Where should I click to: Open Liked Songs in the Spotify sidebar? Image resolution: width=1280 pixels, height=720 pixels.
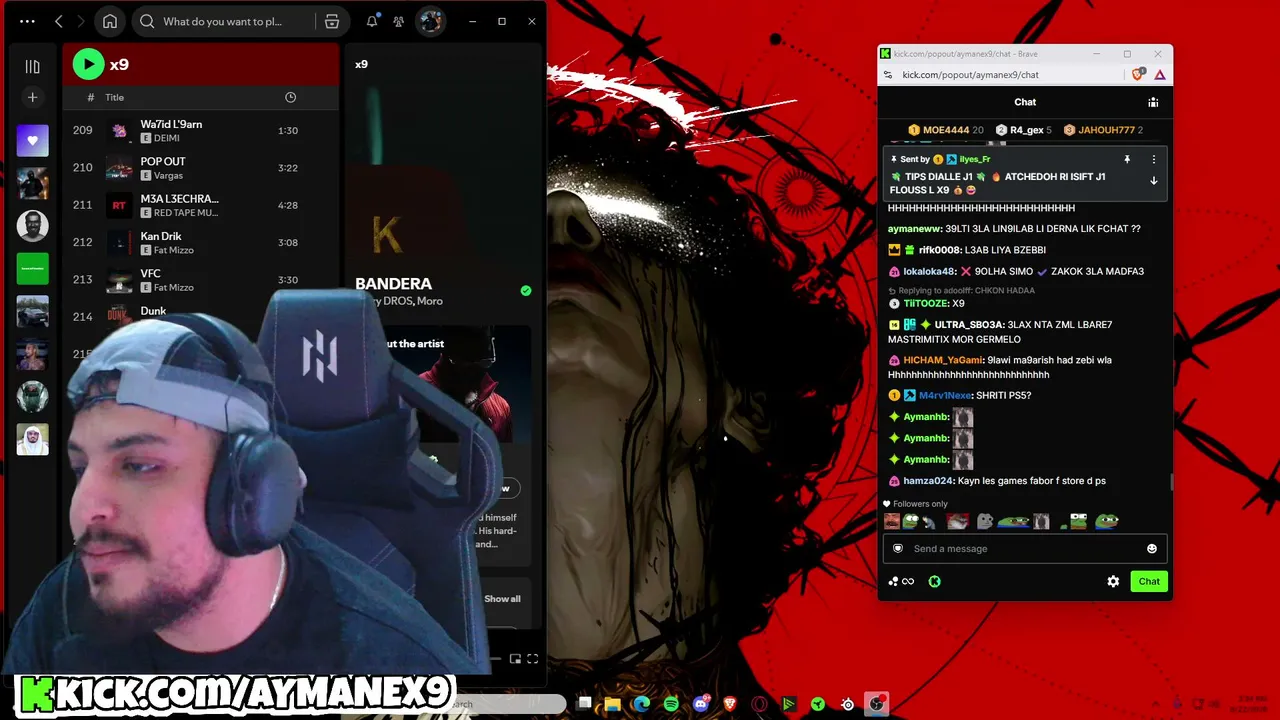click(x=32, y=141)
